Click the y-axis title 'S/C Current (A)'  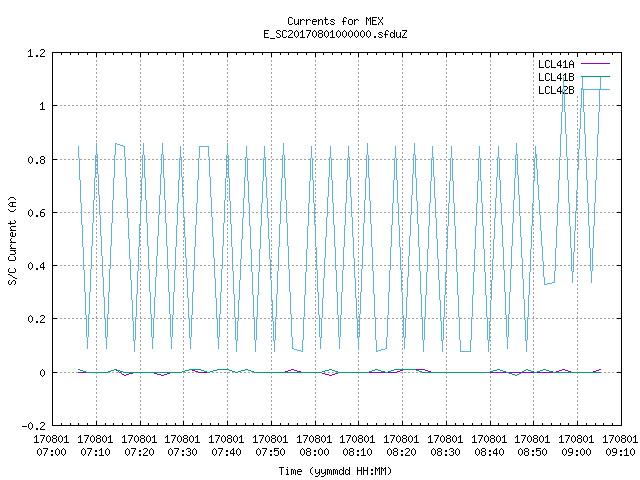tap(13, 241)
